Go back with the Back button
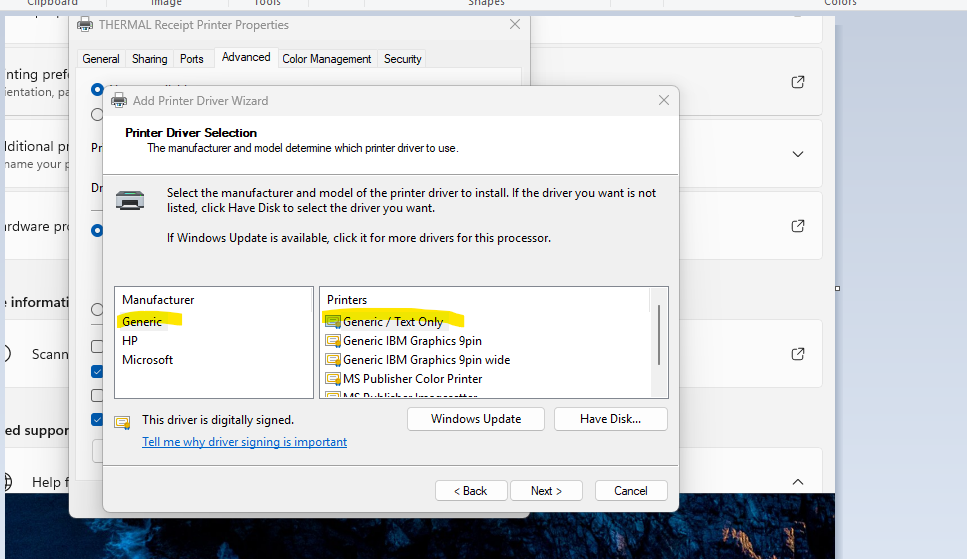Image resolution: width=967 pixels, height=559 pixels. point(471,491)
